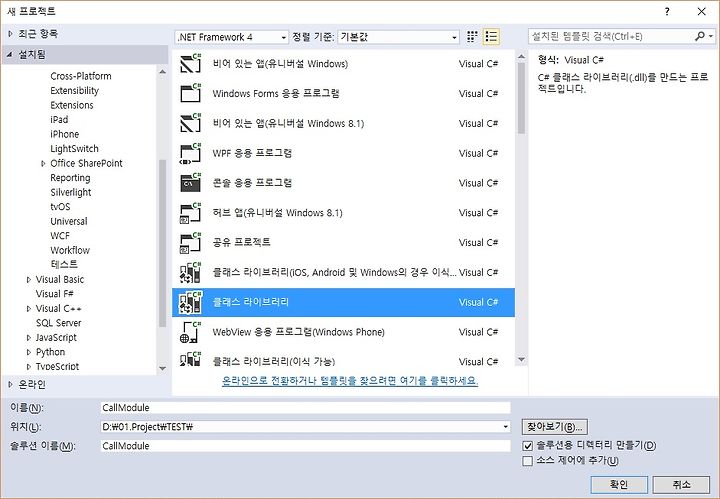Screen dimensions: 720x499
Task: Open the search options dropdown arrow
Action: point(711,36)
